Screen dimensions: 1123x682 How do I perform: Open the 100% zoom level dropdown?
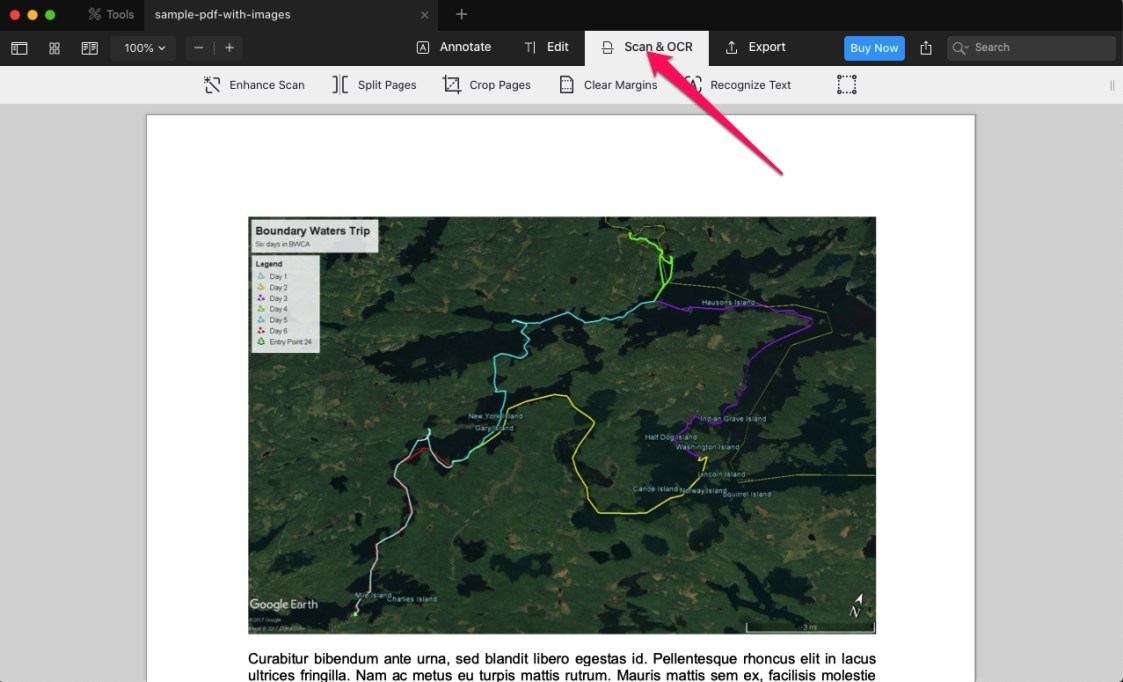tap(142, 47)
